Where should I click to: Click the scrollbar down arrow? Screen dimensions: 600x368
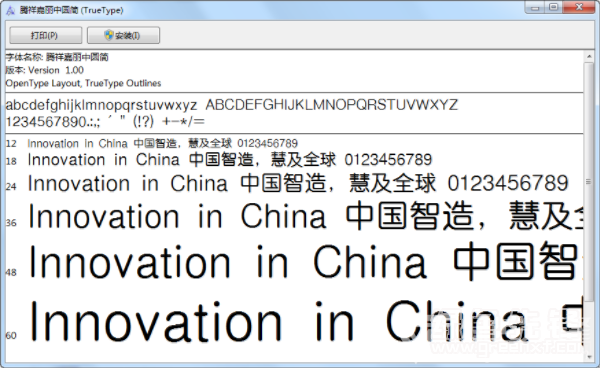[589, 357]
